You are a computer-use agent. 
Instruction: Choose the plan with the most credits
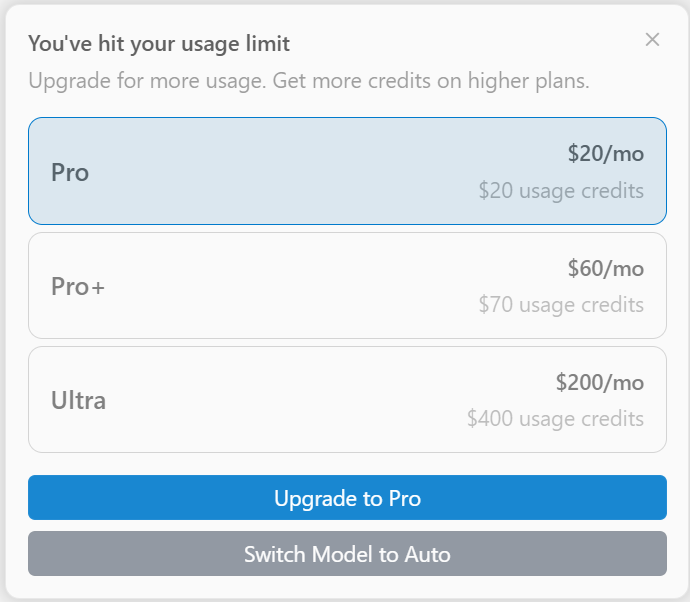[x=347, y=400]
